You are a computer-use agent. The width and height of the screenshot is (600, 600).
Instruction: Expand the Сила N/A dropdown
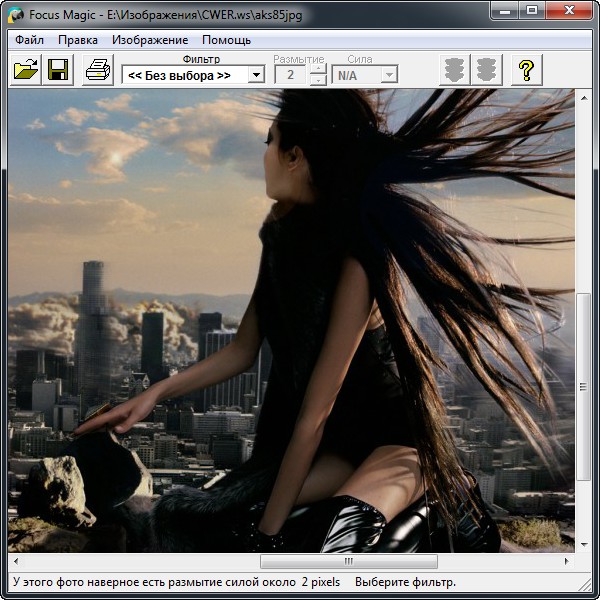389,75
